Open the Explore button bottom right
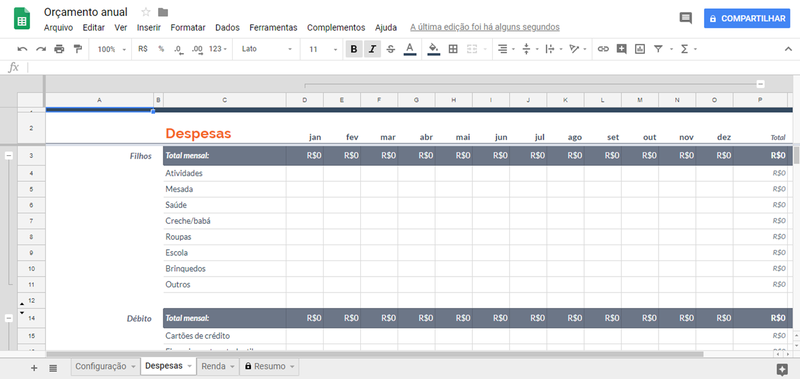800x379 pixels. coord(781,369)
